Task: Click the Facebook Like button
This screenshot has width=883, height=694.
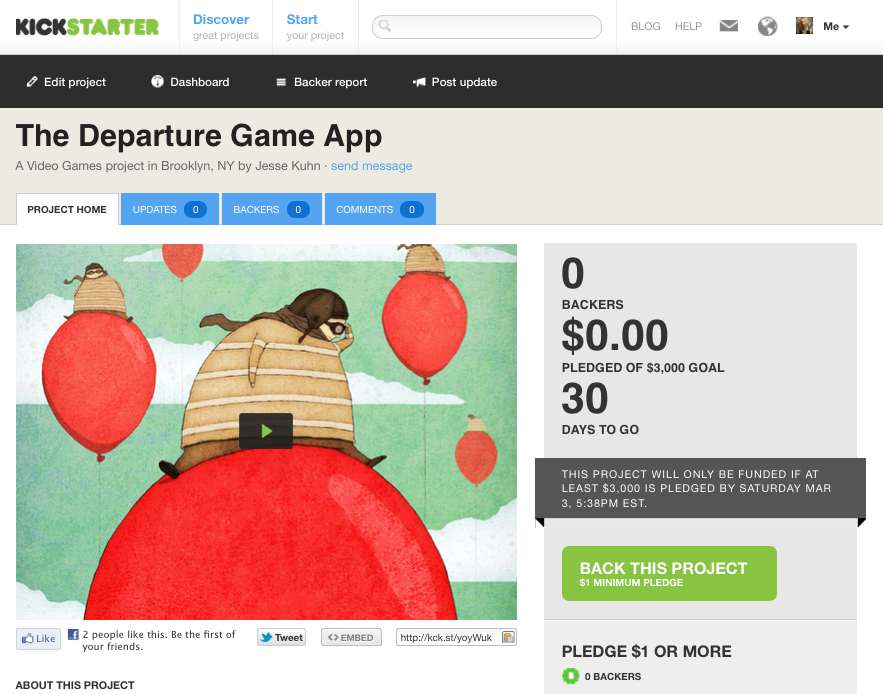Action: pos(38,639)
